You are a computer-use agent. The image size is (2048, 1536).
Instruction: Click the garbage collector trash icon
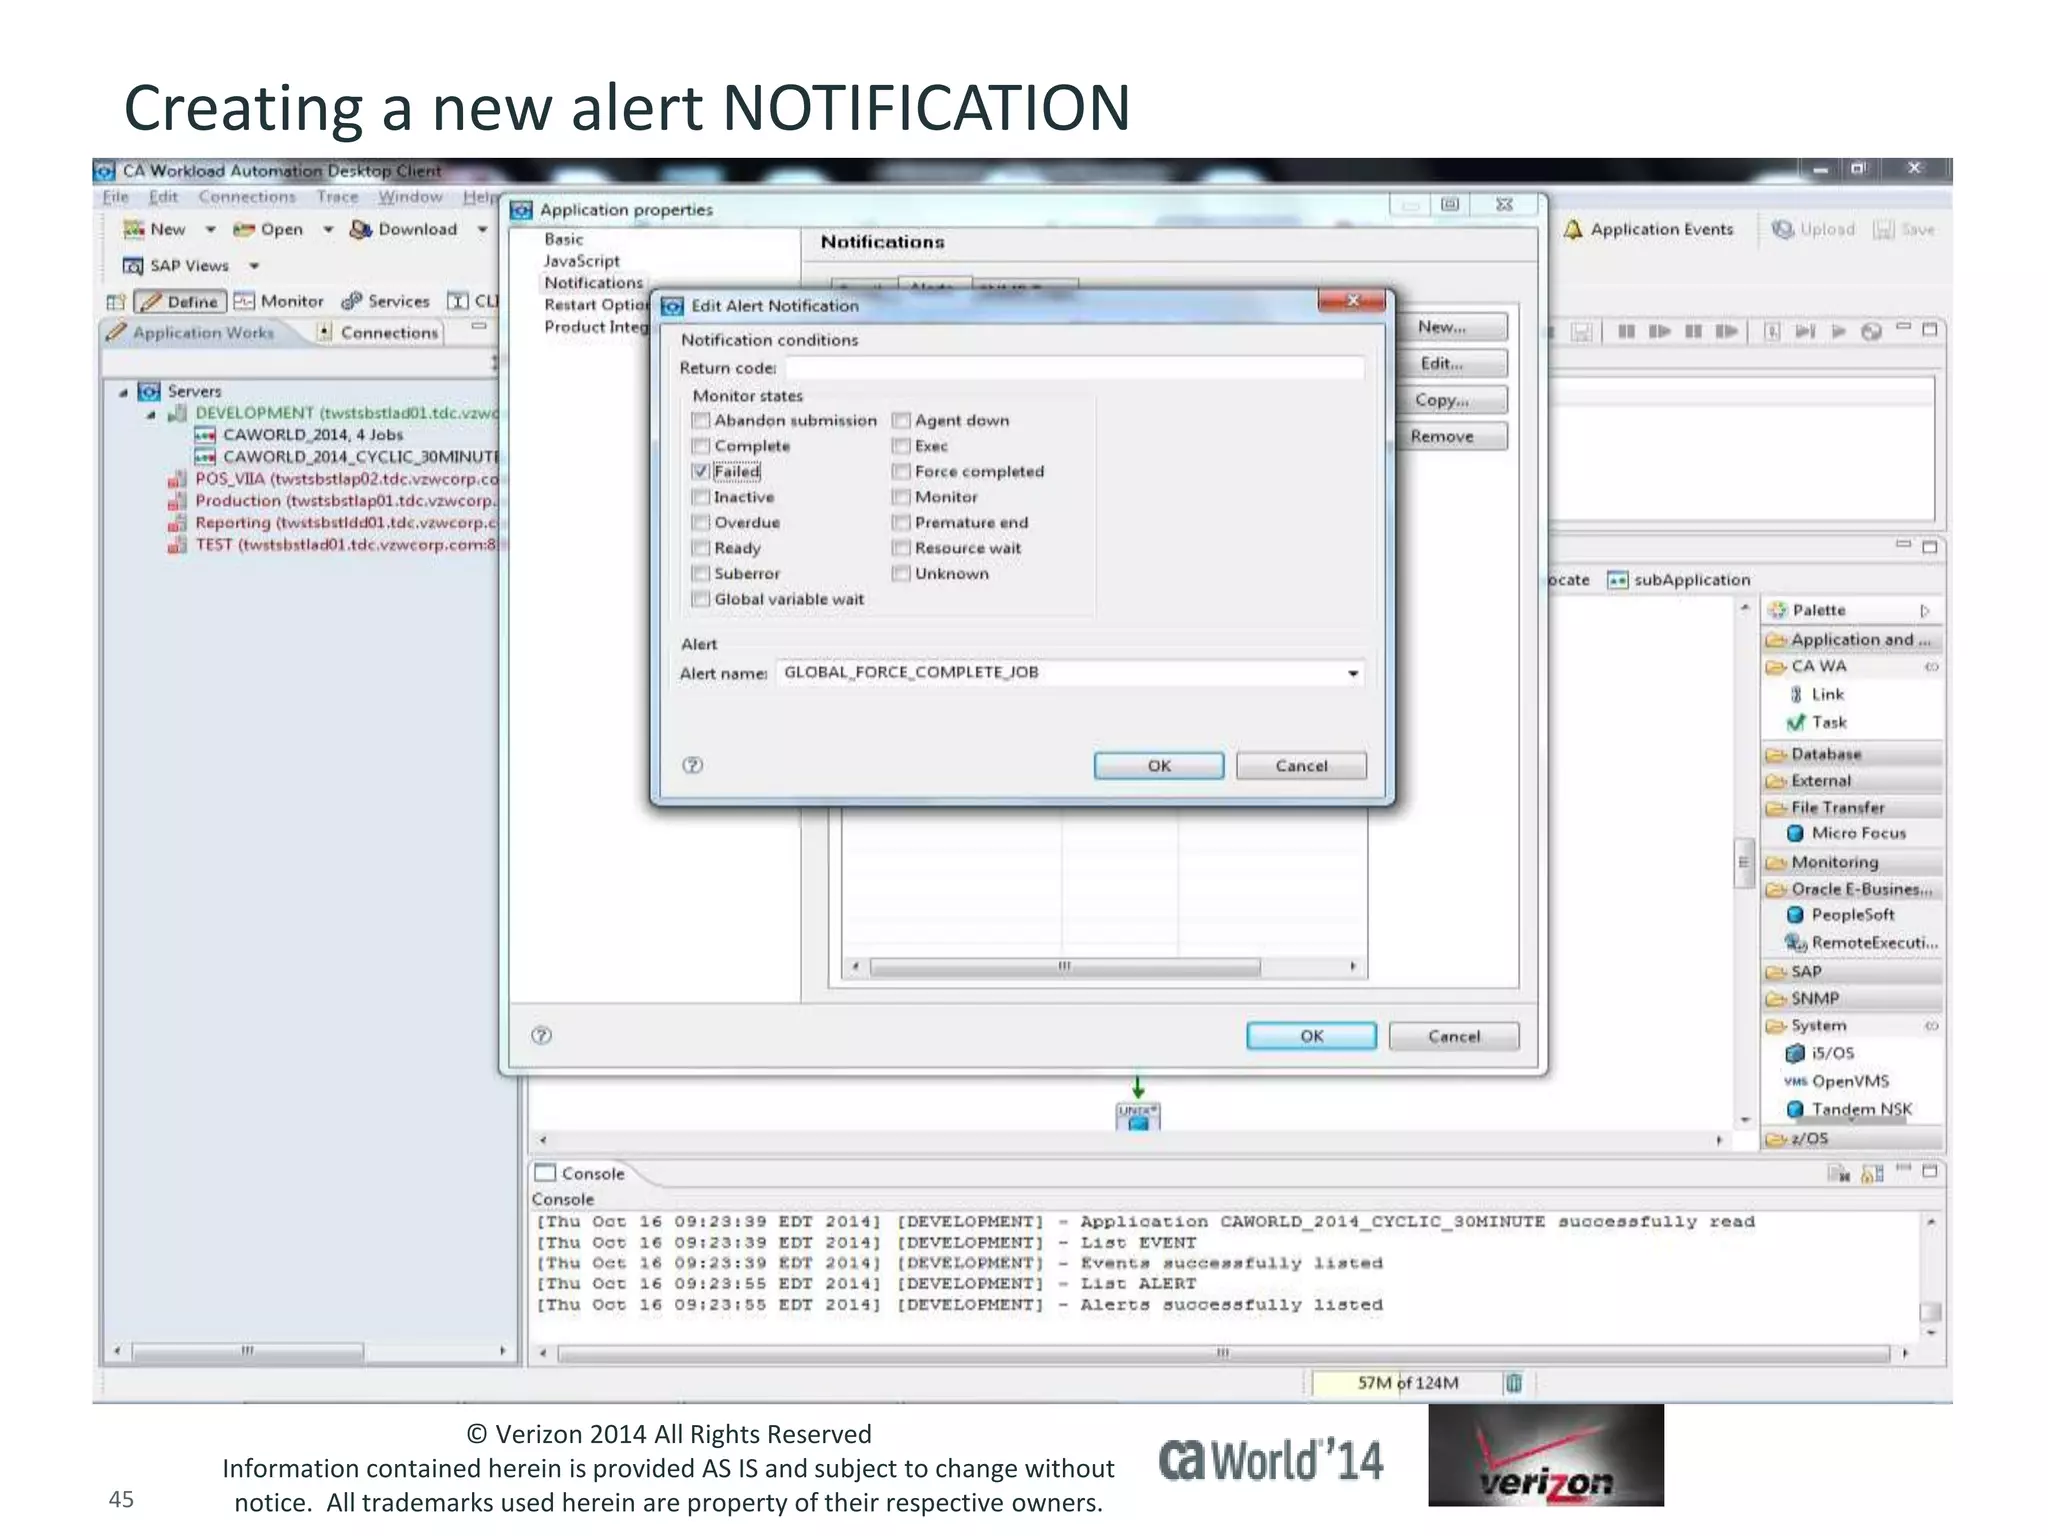tap(1514, 1383)
